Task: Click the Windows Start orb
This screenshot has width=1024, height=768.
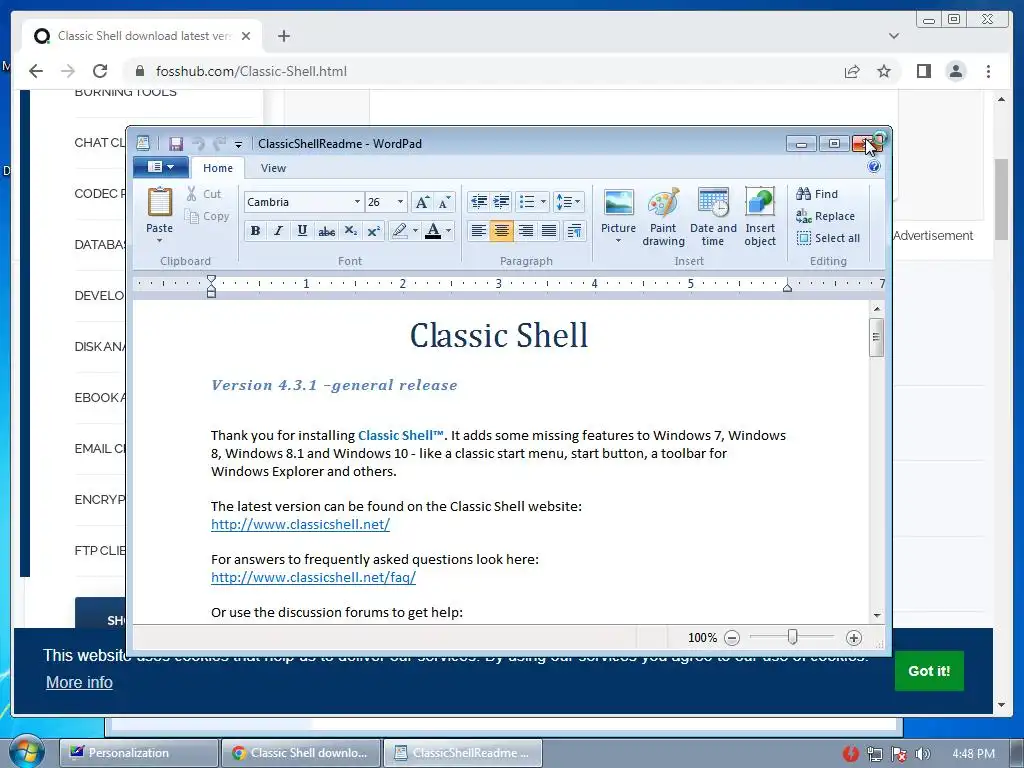Action: click(x=25, y=752)
